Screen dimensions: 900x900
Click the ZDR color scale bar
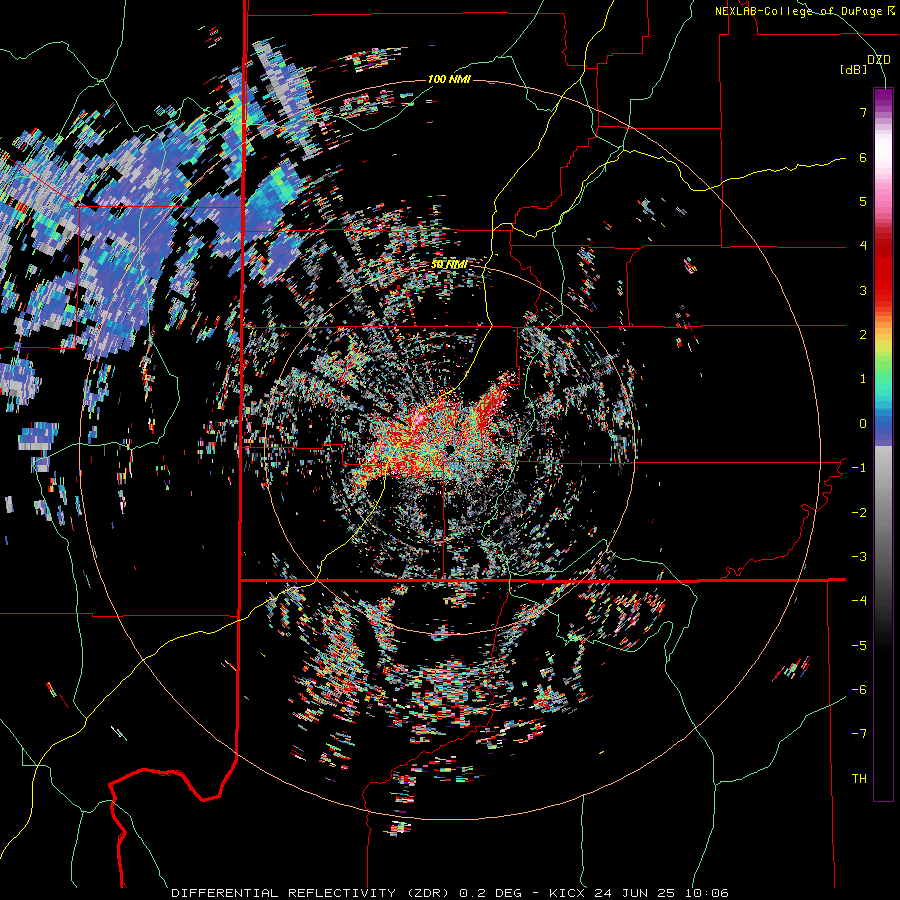883,444
